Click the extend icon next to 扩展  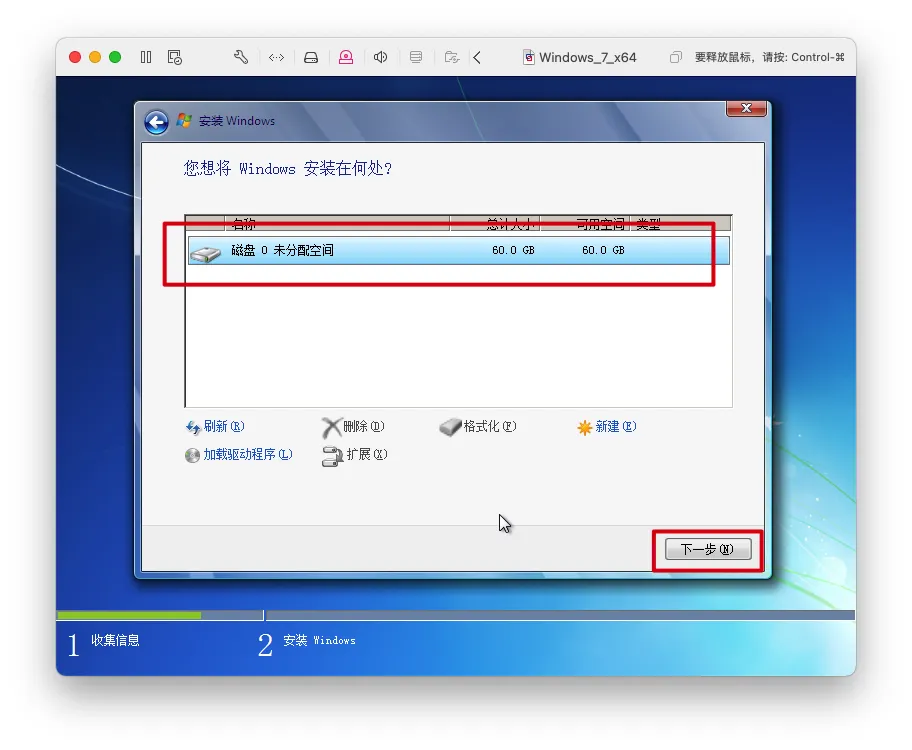click(333, 457)
